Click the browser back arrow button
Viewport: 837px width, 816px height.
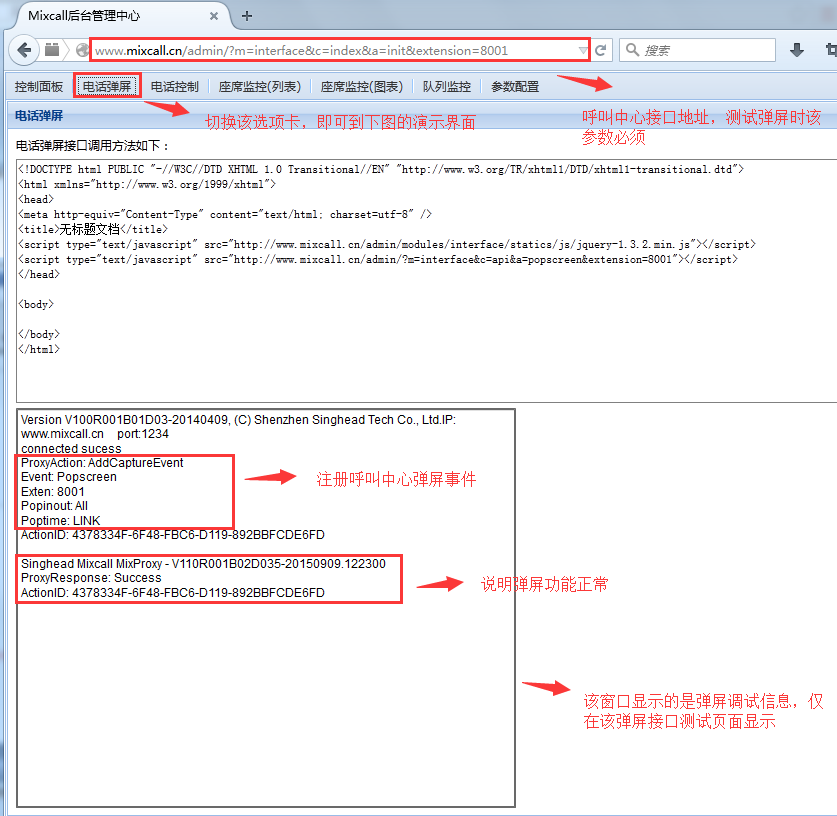tap(24, 50)
